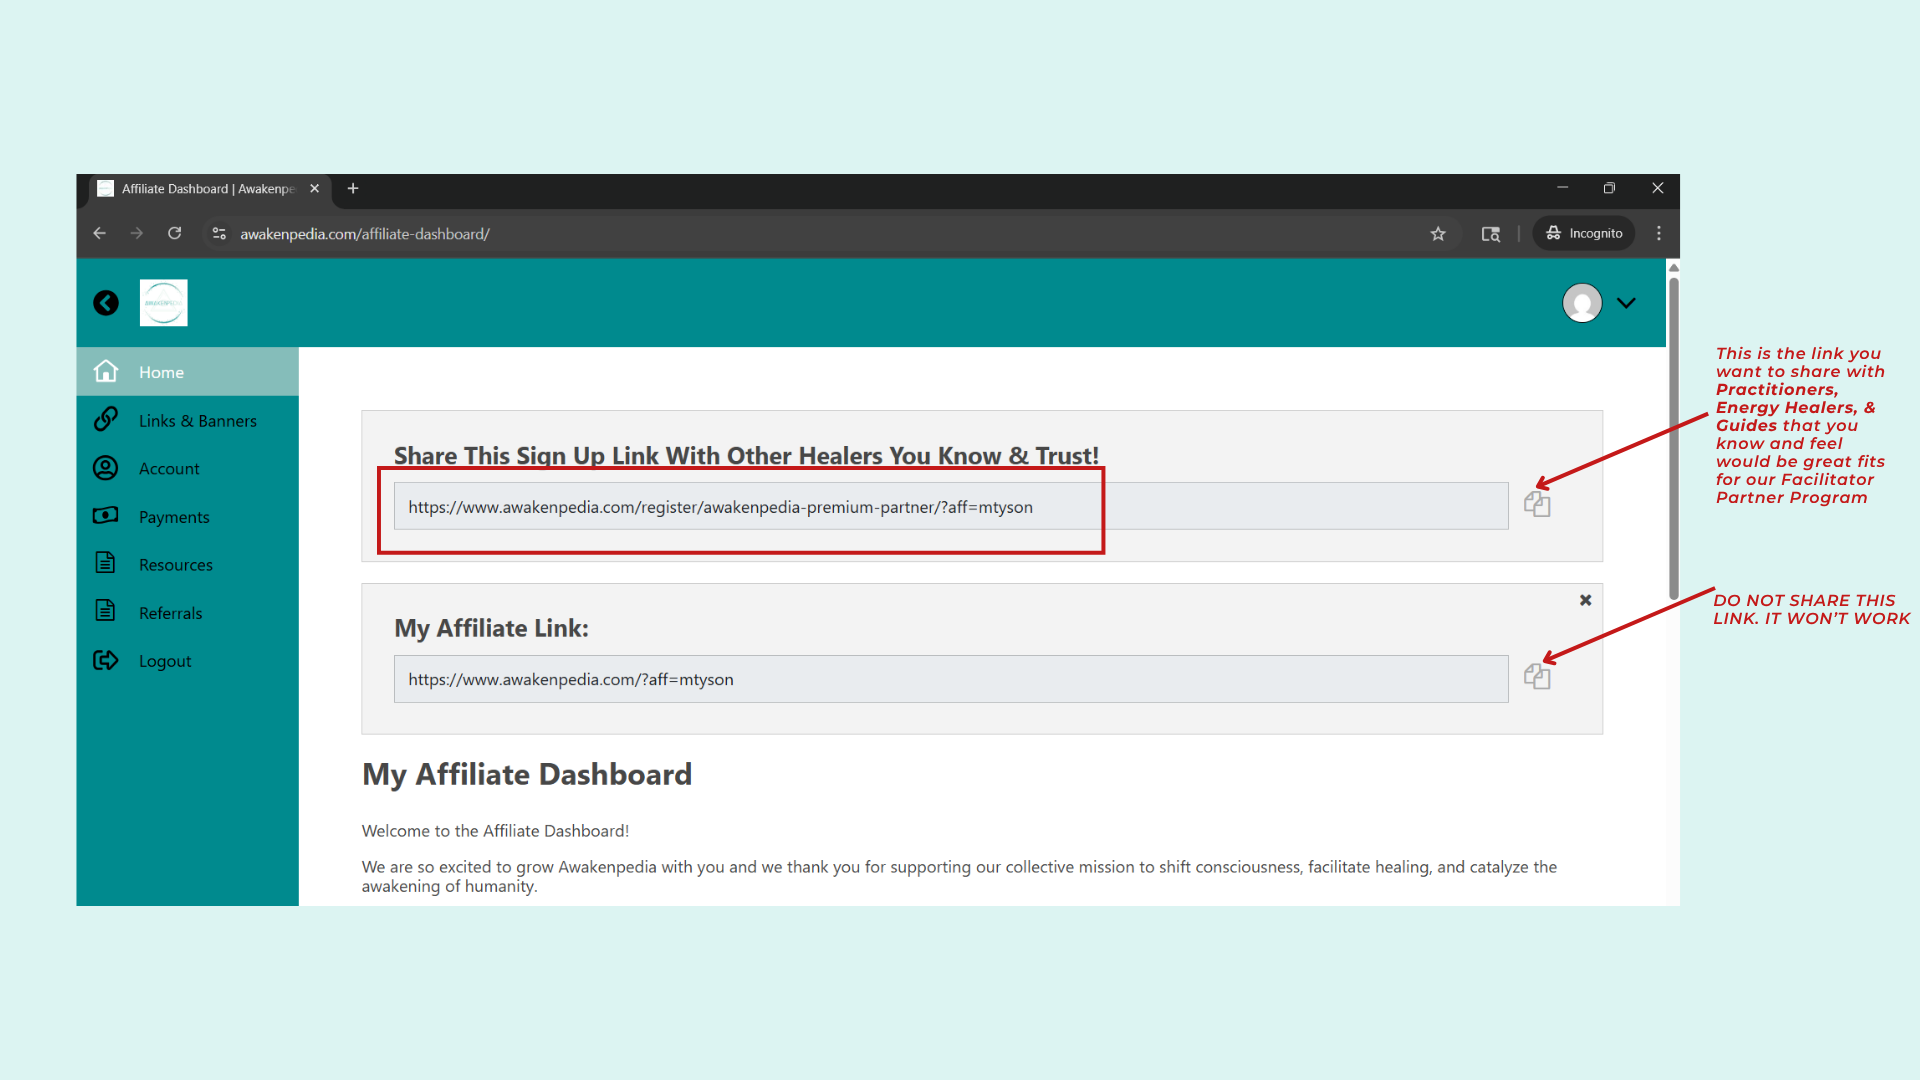
Task: Click the premium partner sign up link field
Action: 950,507
